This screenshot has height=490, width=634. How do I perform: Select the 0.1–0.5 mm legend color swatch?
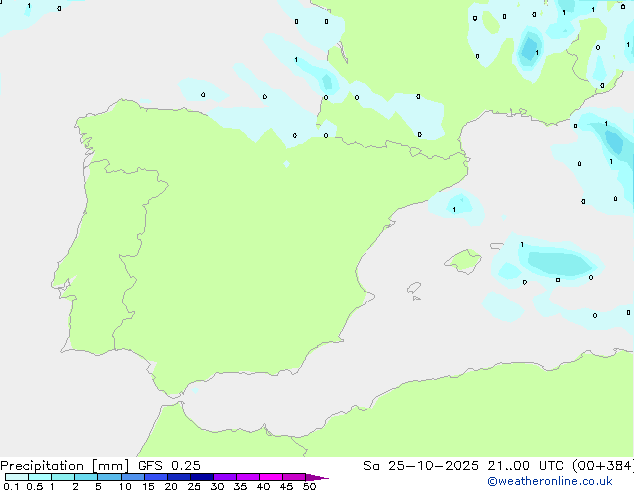pos(17,477)
